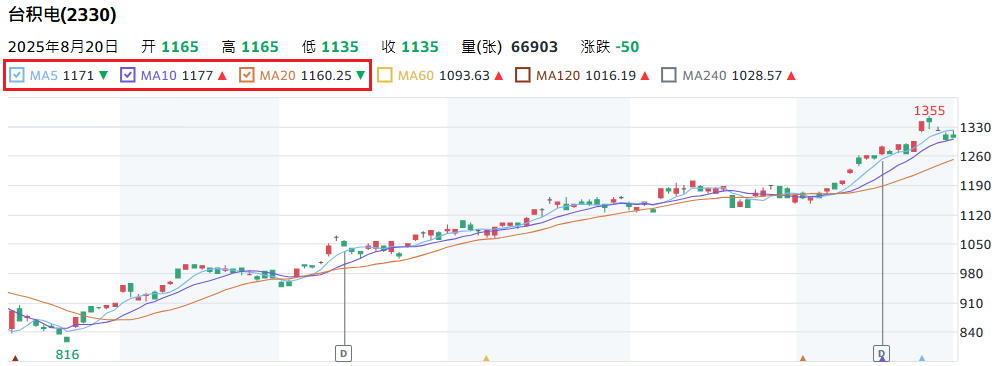Click the stock title 台积电(2330)

coord(62,15)
